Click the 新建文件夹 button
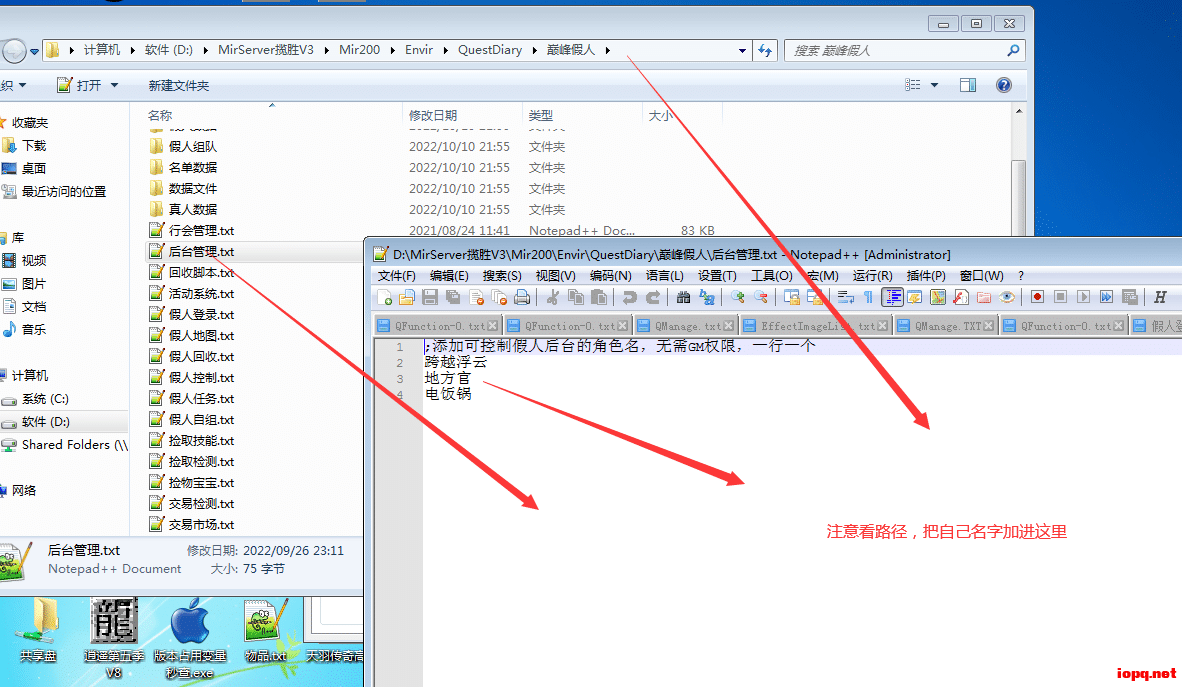Viewport: 1182px width, 687px height. 178,85
